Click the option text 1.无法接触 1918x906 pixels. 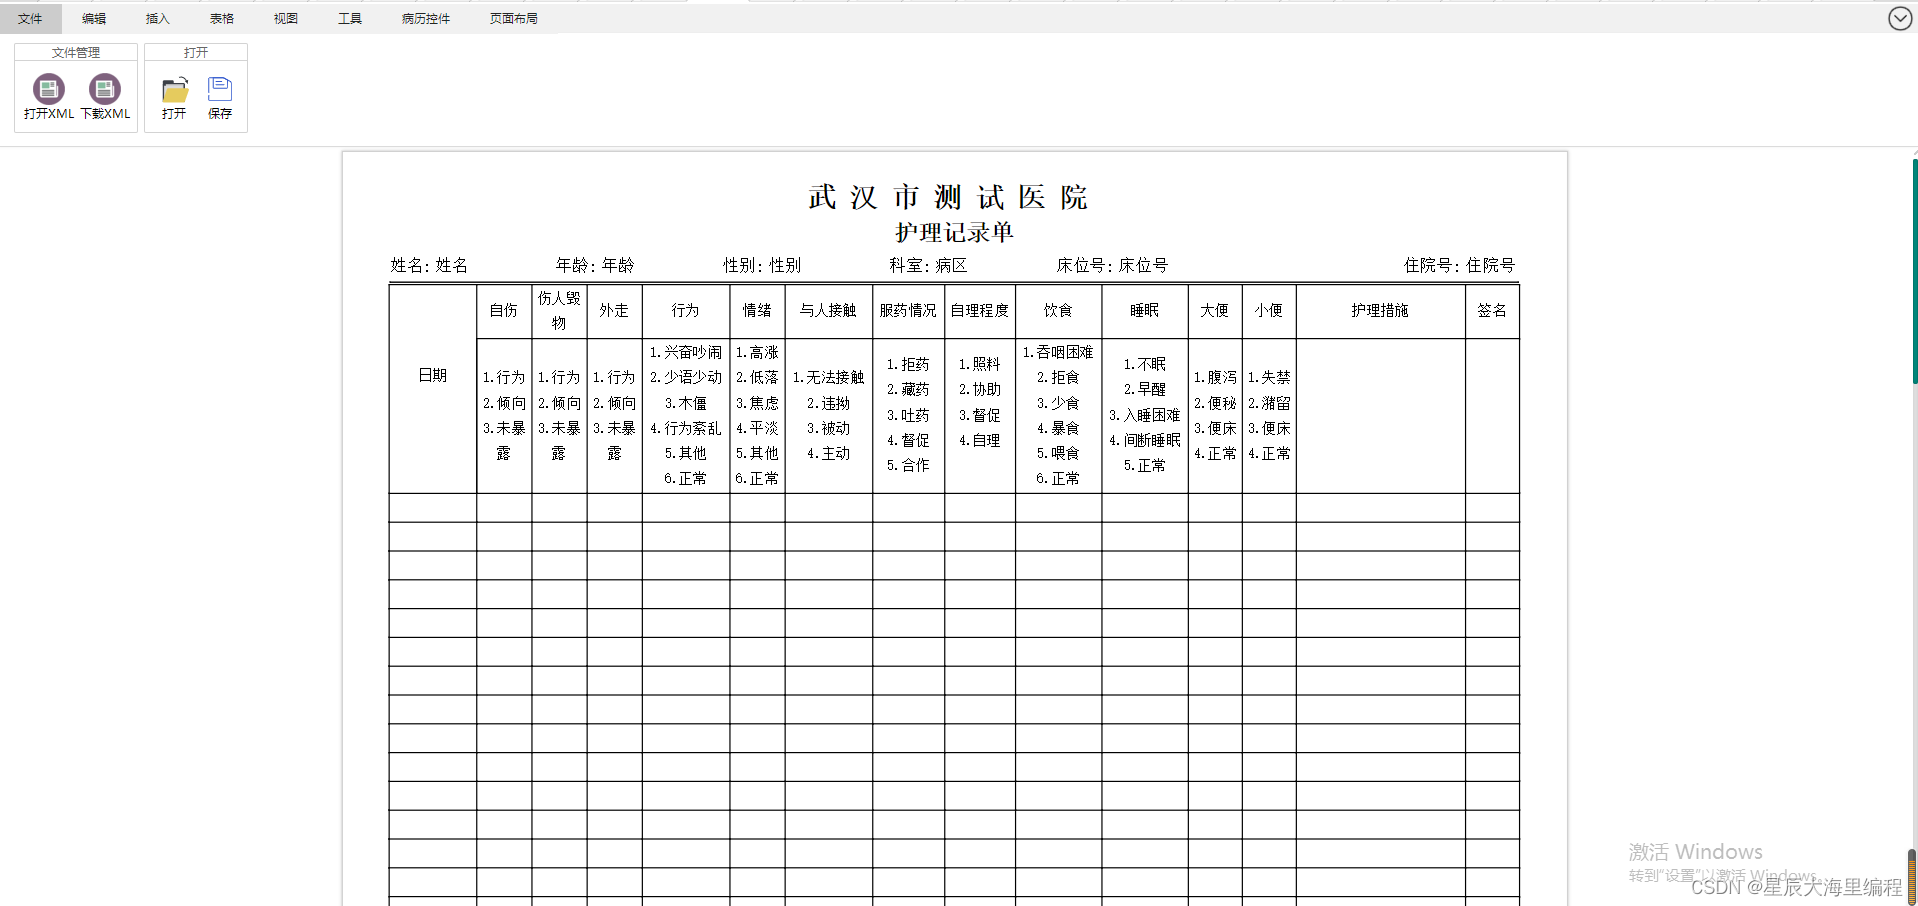828,377
